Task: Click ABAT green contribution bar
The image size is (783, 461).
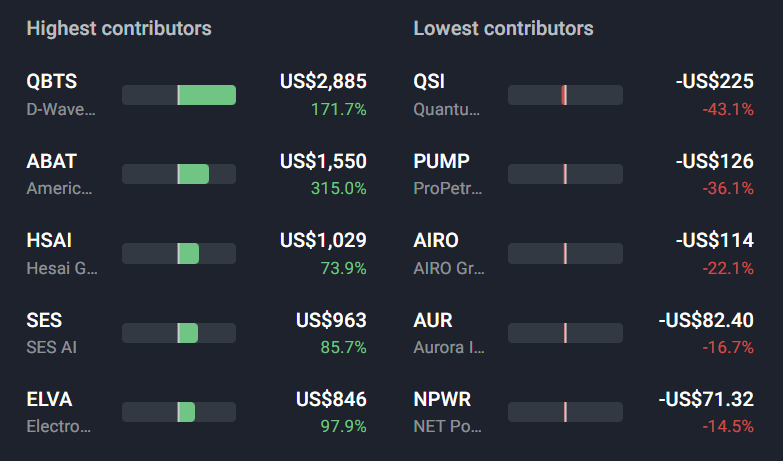Action: coord(193,174)
